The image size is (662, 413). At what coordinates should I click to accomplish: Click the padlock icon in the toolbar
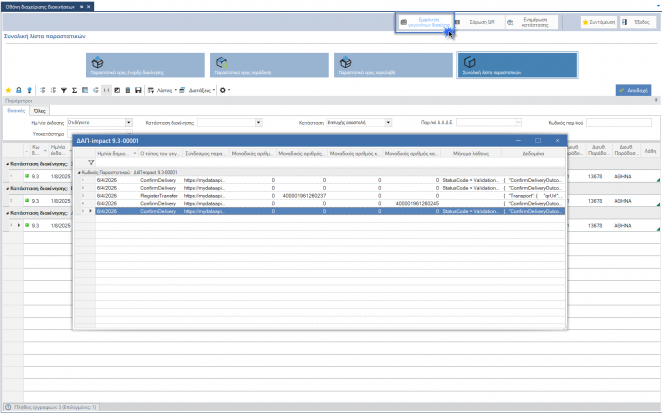19,90
